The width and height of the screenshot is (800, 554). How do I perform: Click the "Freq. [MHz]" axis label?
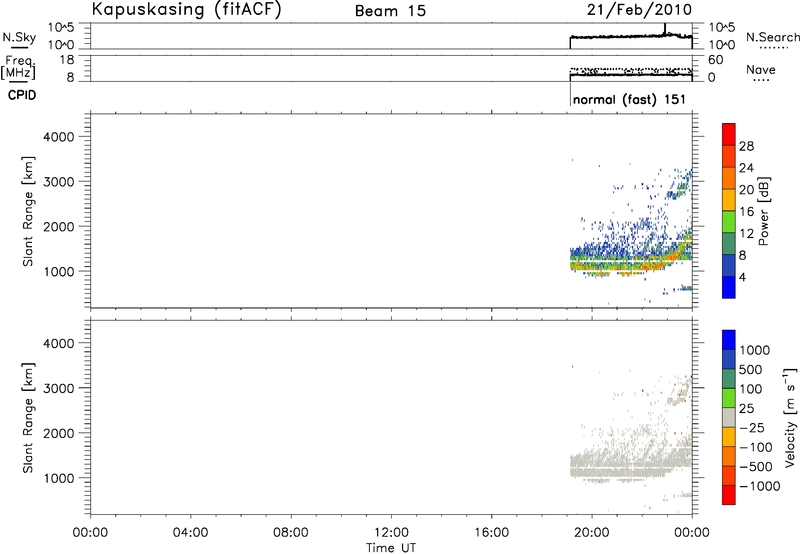click(x=18, y=67)
